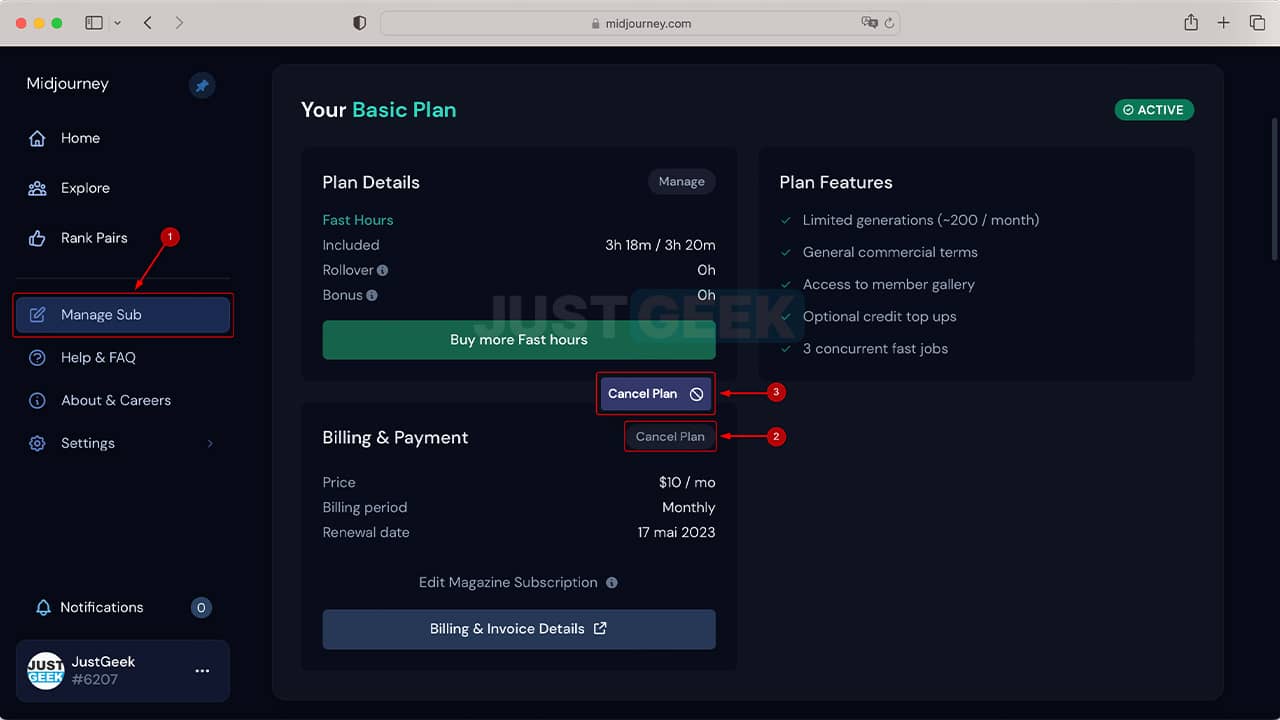Click the midjourney.com address bar
This screenshot has width=1280, height=720.
(640, 23)
